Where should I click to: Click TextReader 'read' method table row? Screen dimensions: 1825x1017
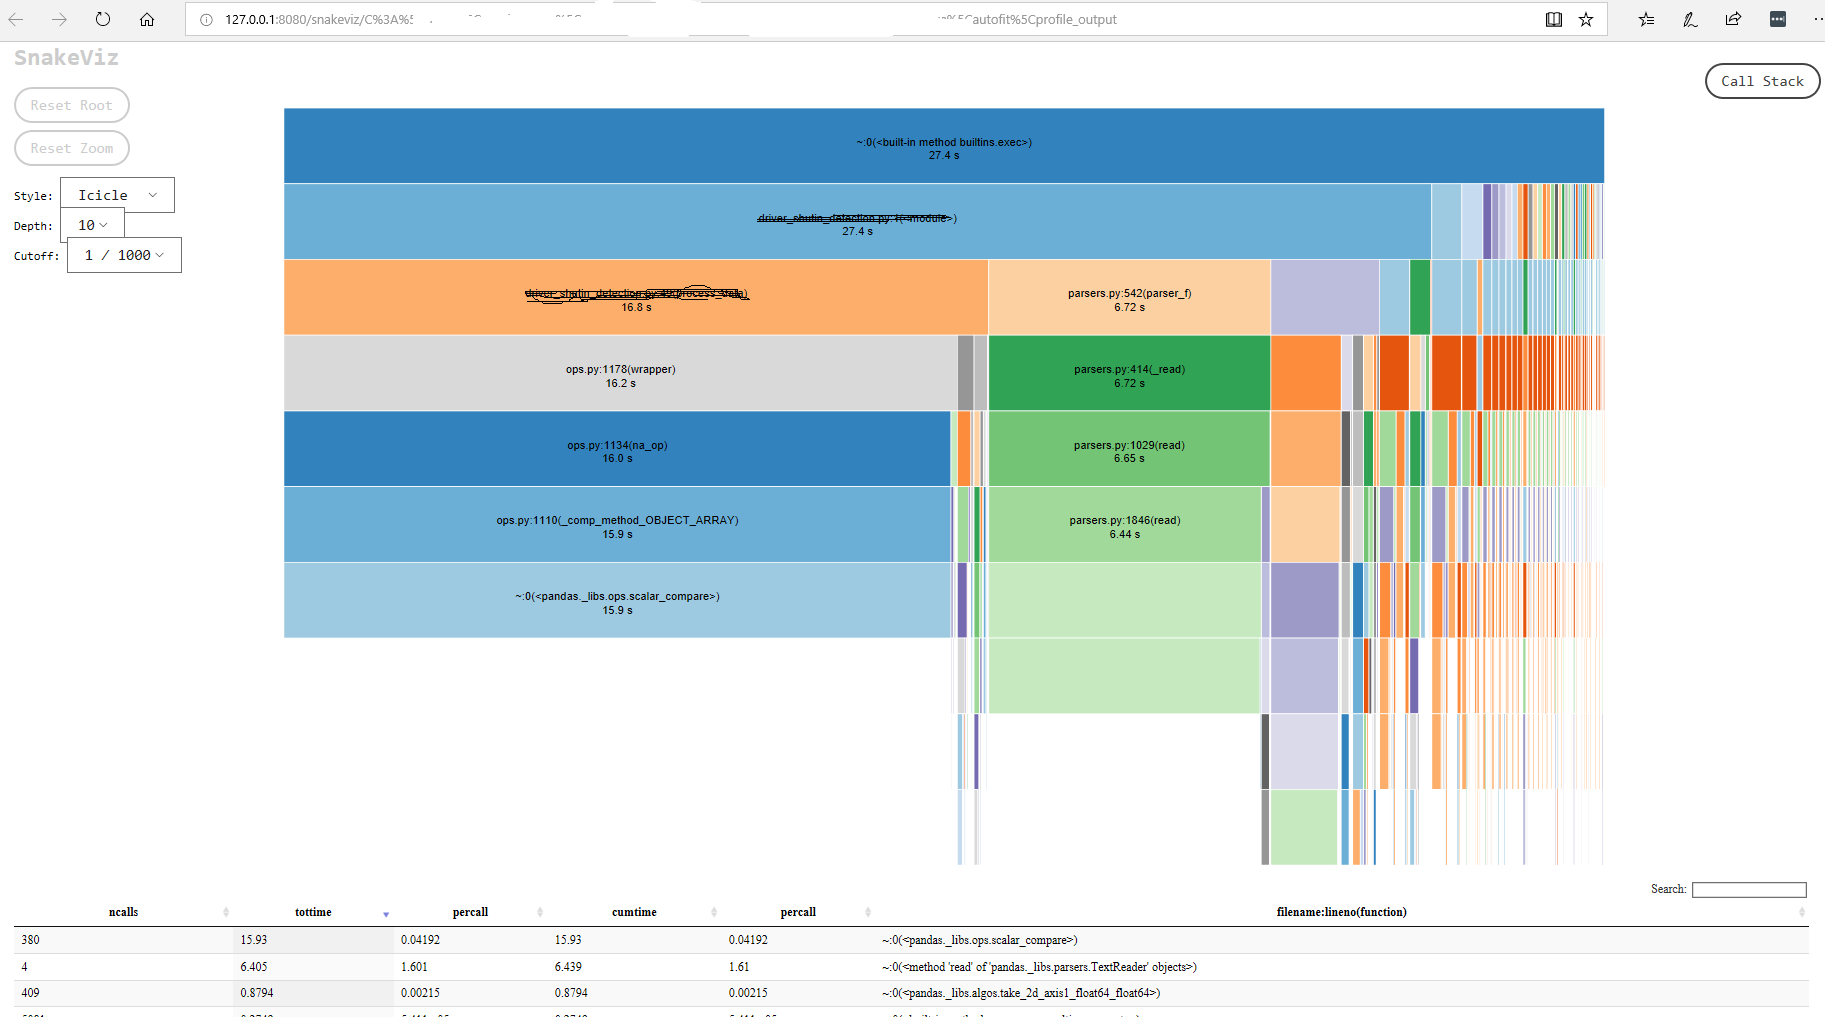point(911,967)
